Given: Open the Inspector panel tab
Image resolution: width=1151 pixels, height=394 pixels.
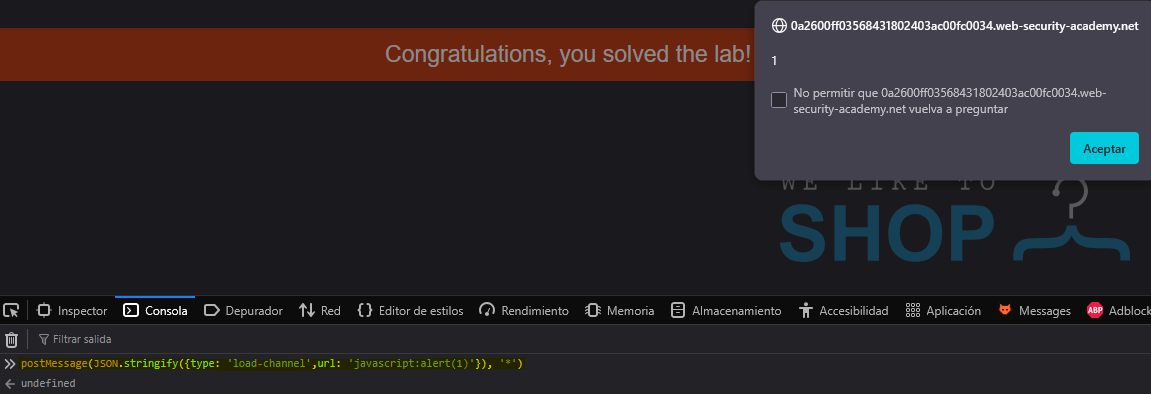Looking at the screenshot, I should [72, 310].
